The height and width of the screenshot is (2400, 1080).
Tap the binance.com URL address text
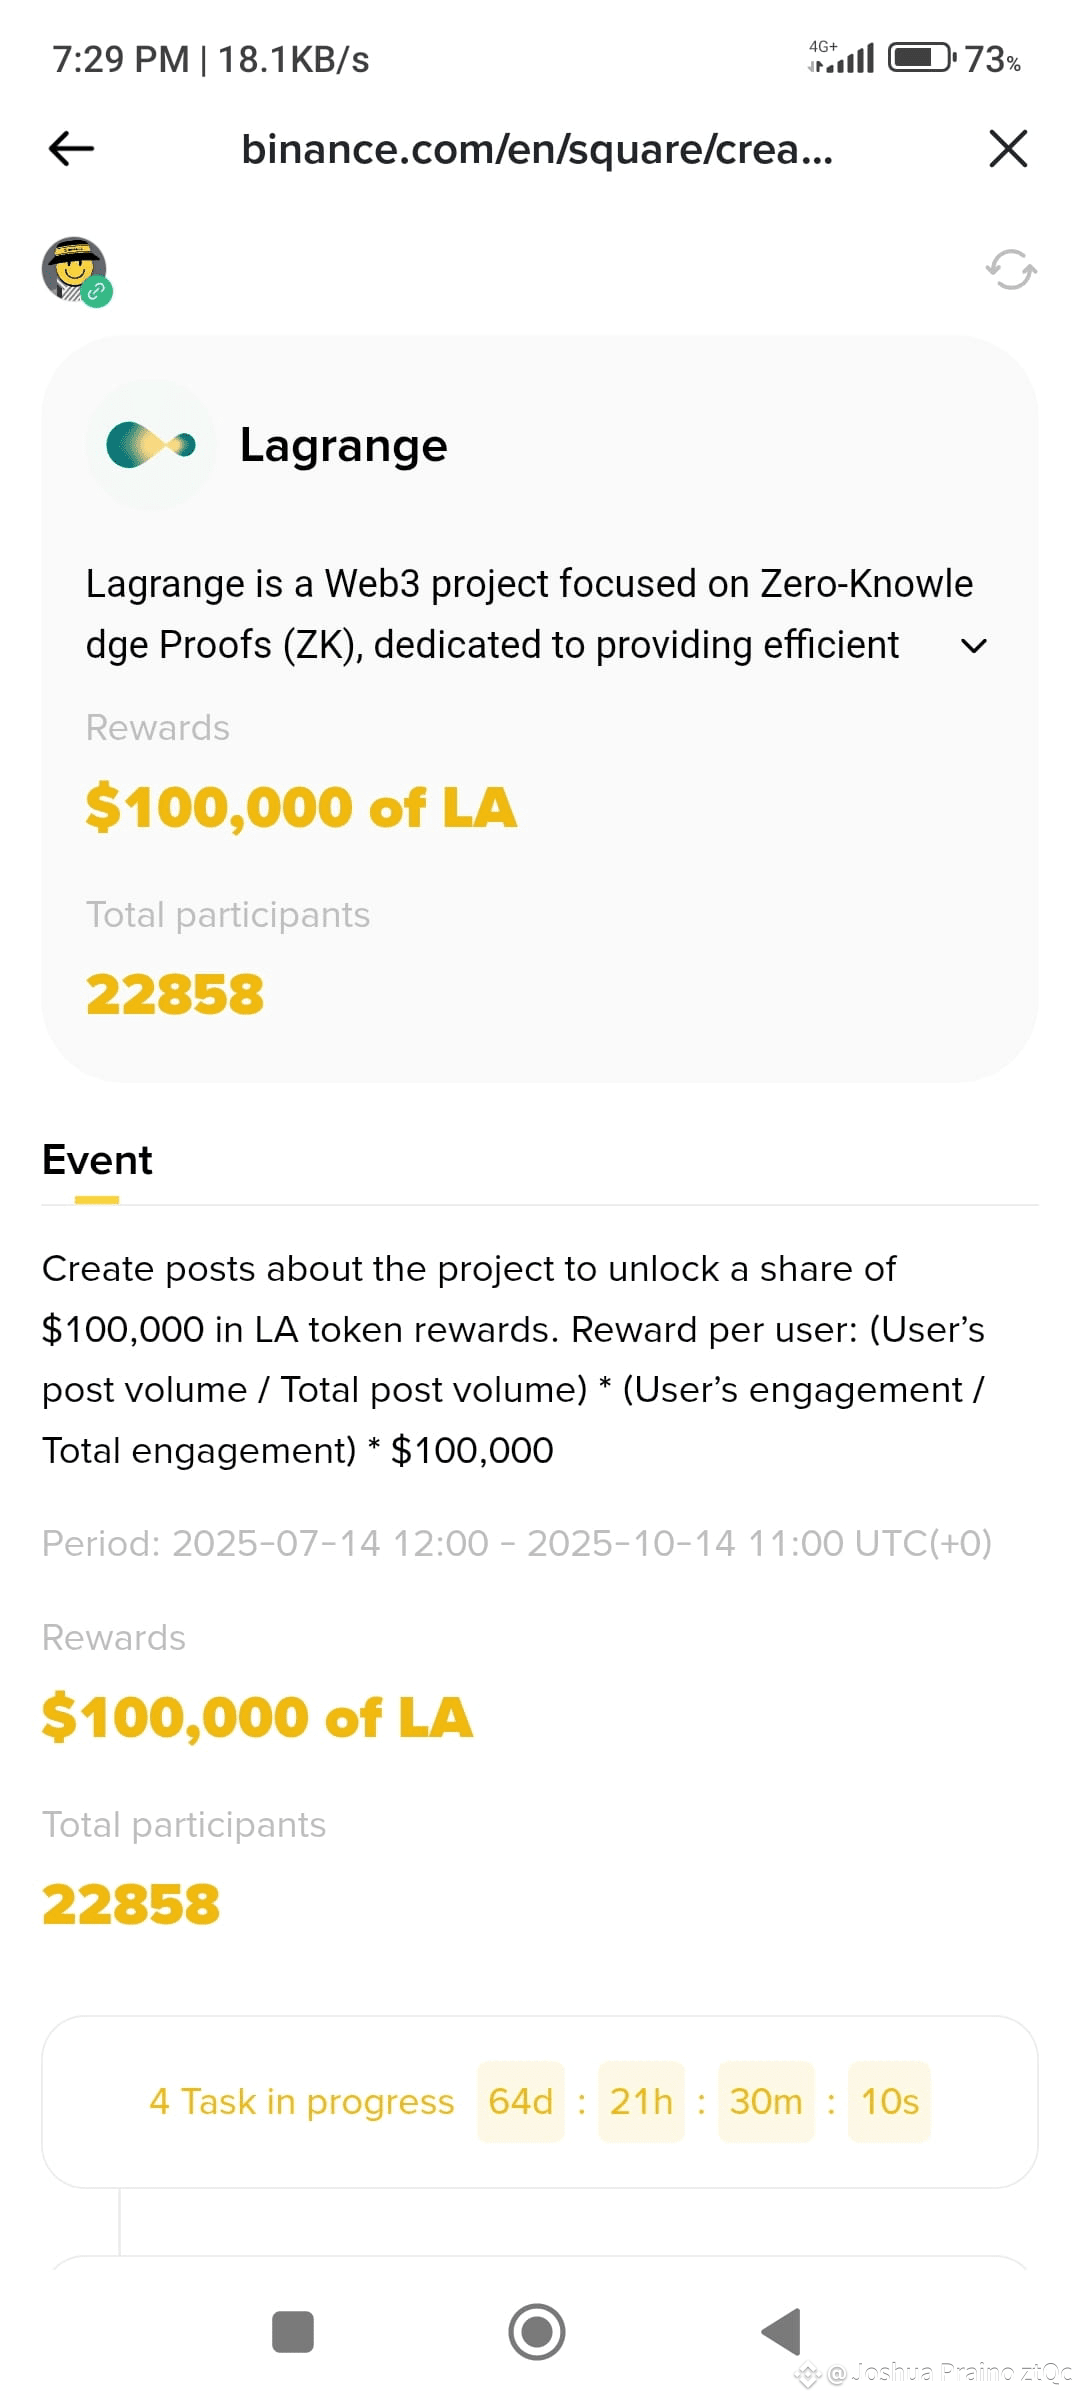click(x=537, y=149)
